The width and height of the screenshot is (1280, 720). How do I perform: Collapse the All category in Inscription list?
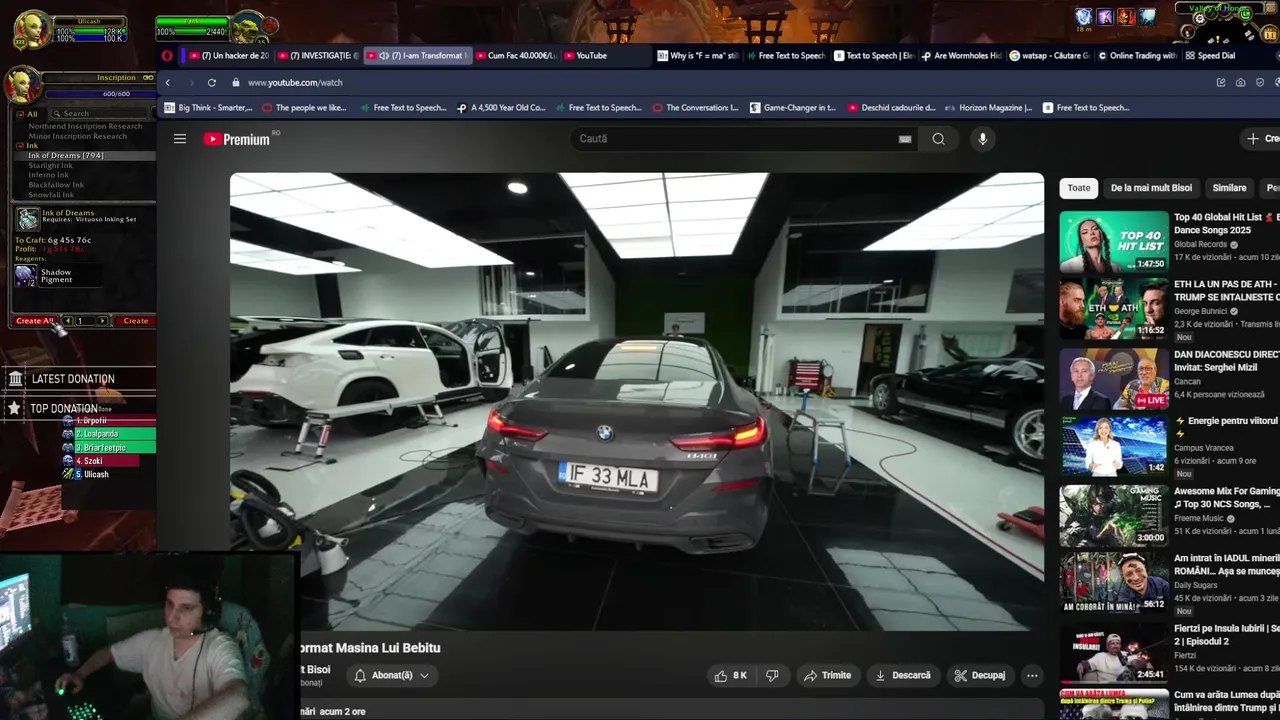[x=19, y=114]
